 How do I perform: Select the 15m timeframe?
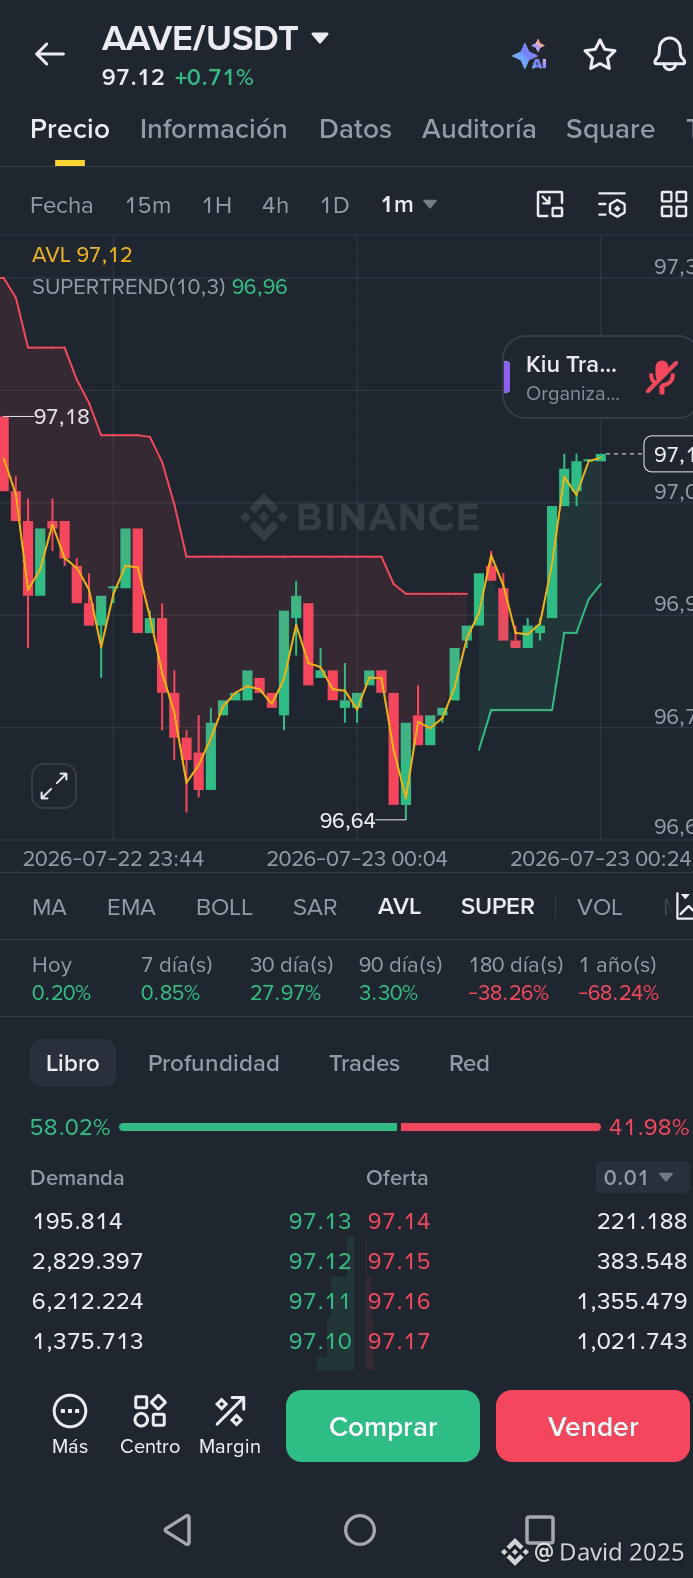pos(148,205)
